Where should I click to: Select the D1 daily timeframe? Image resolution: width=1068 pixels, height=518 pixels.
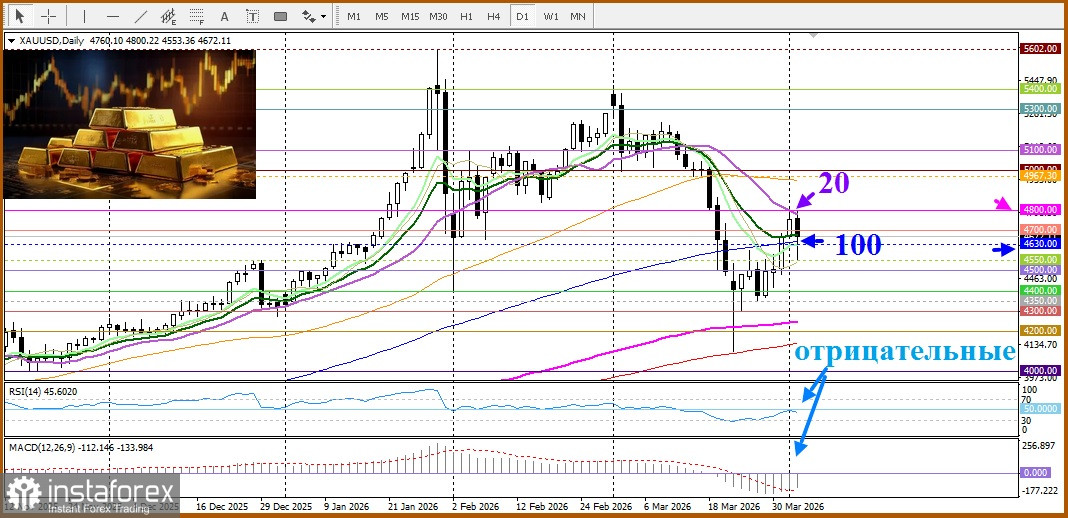[x=522, y=16]
